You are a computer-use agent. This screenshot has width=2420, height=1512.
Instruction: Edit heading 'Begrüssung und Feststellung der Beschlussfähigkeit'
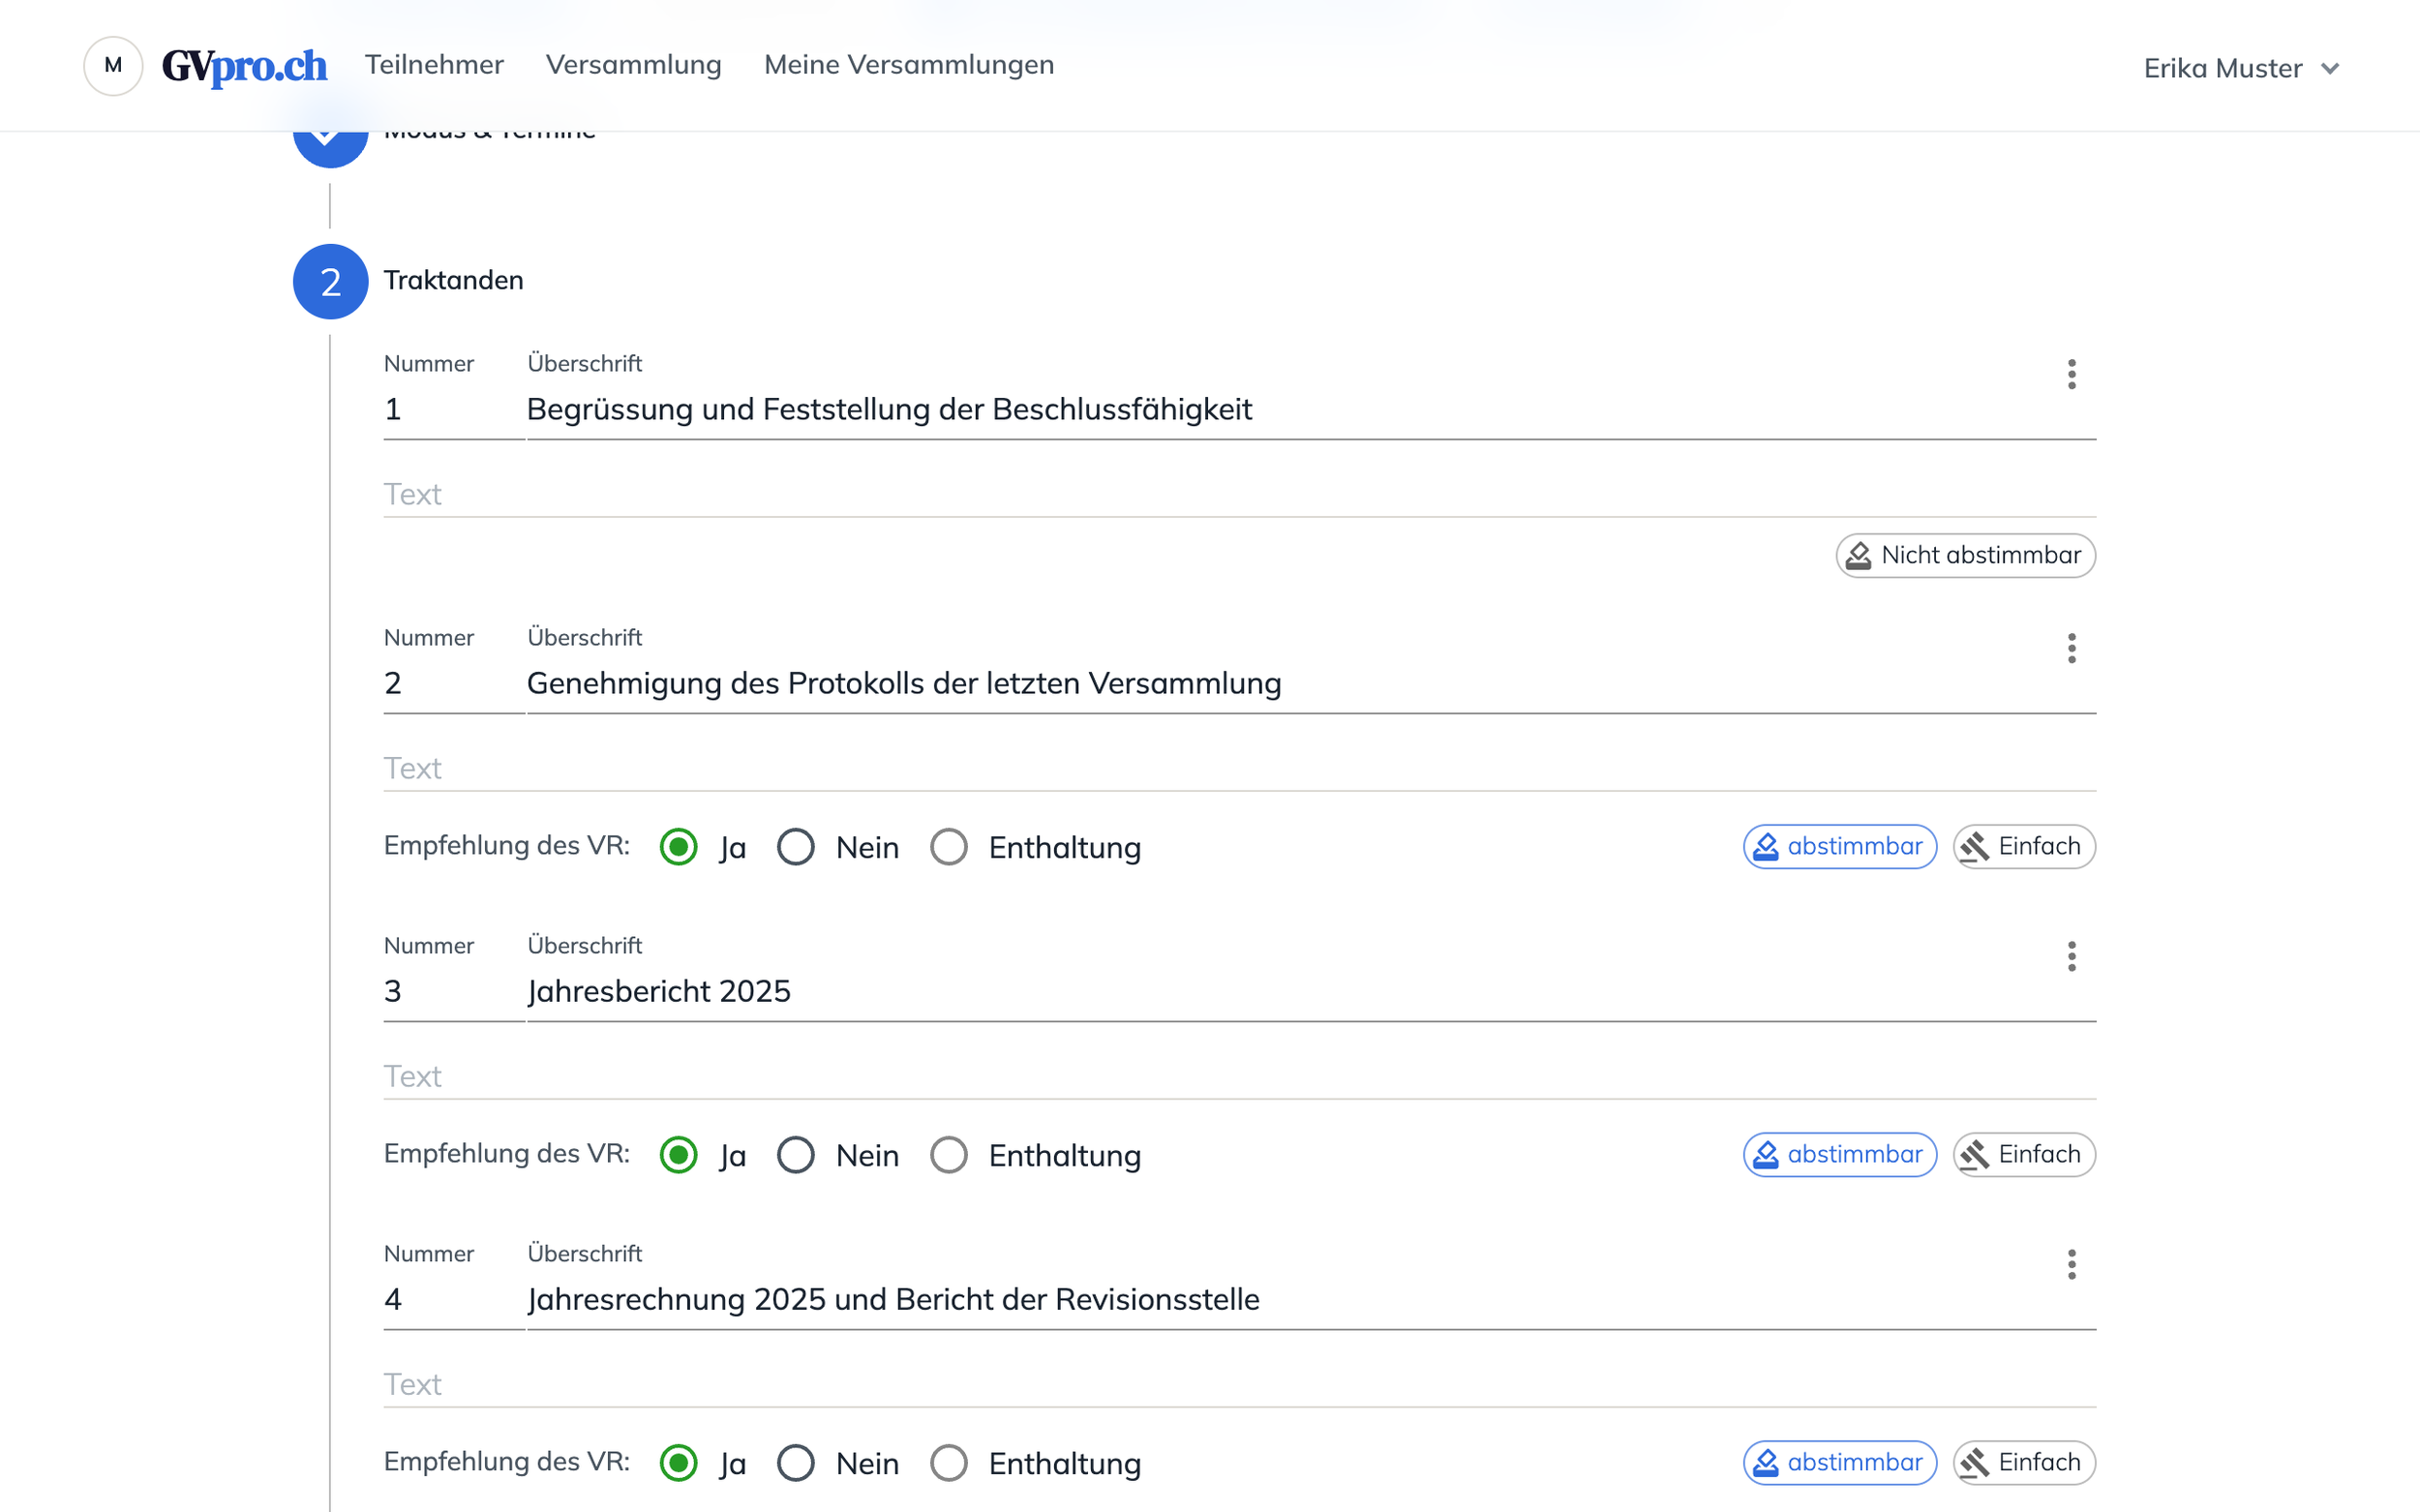1311,409
